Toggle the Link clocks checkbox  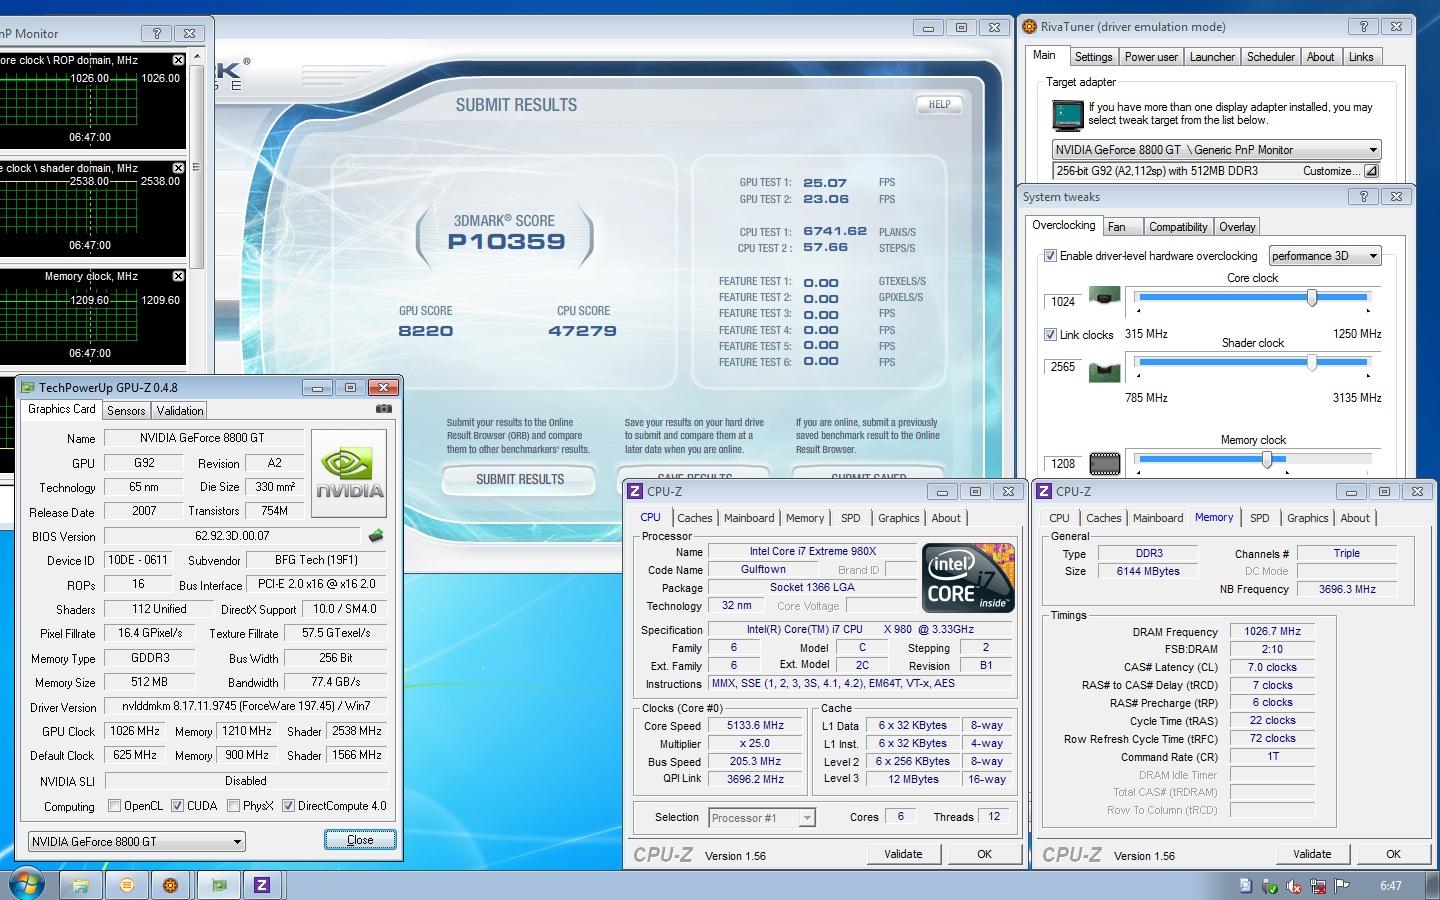(1050, 335)
